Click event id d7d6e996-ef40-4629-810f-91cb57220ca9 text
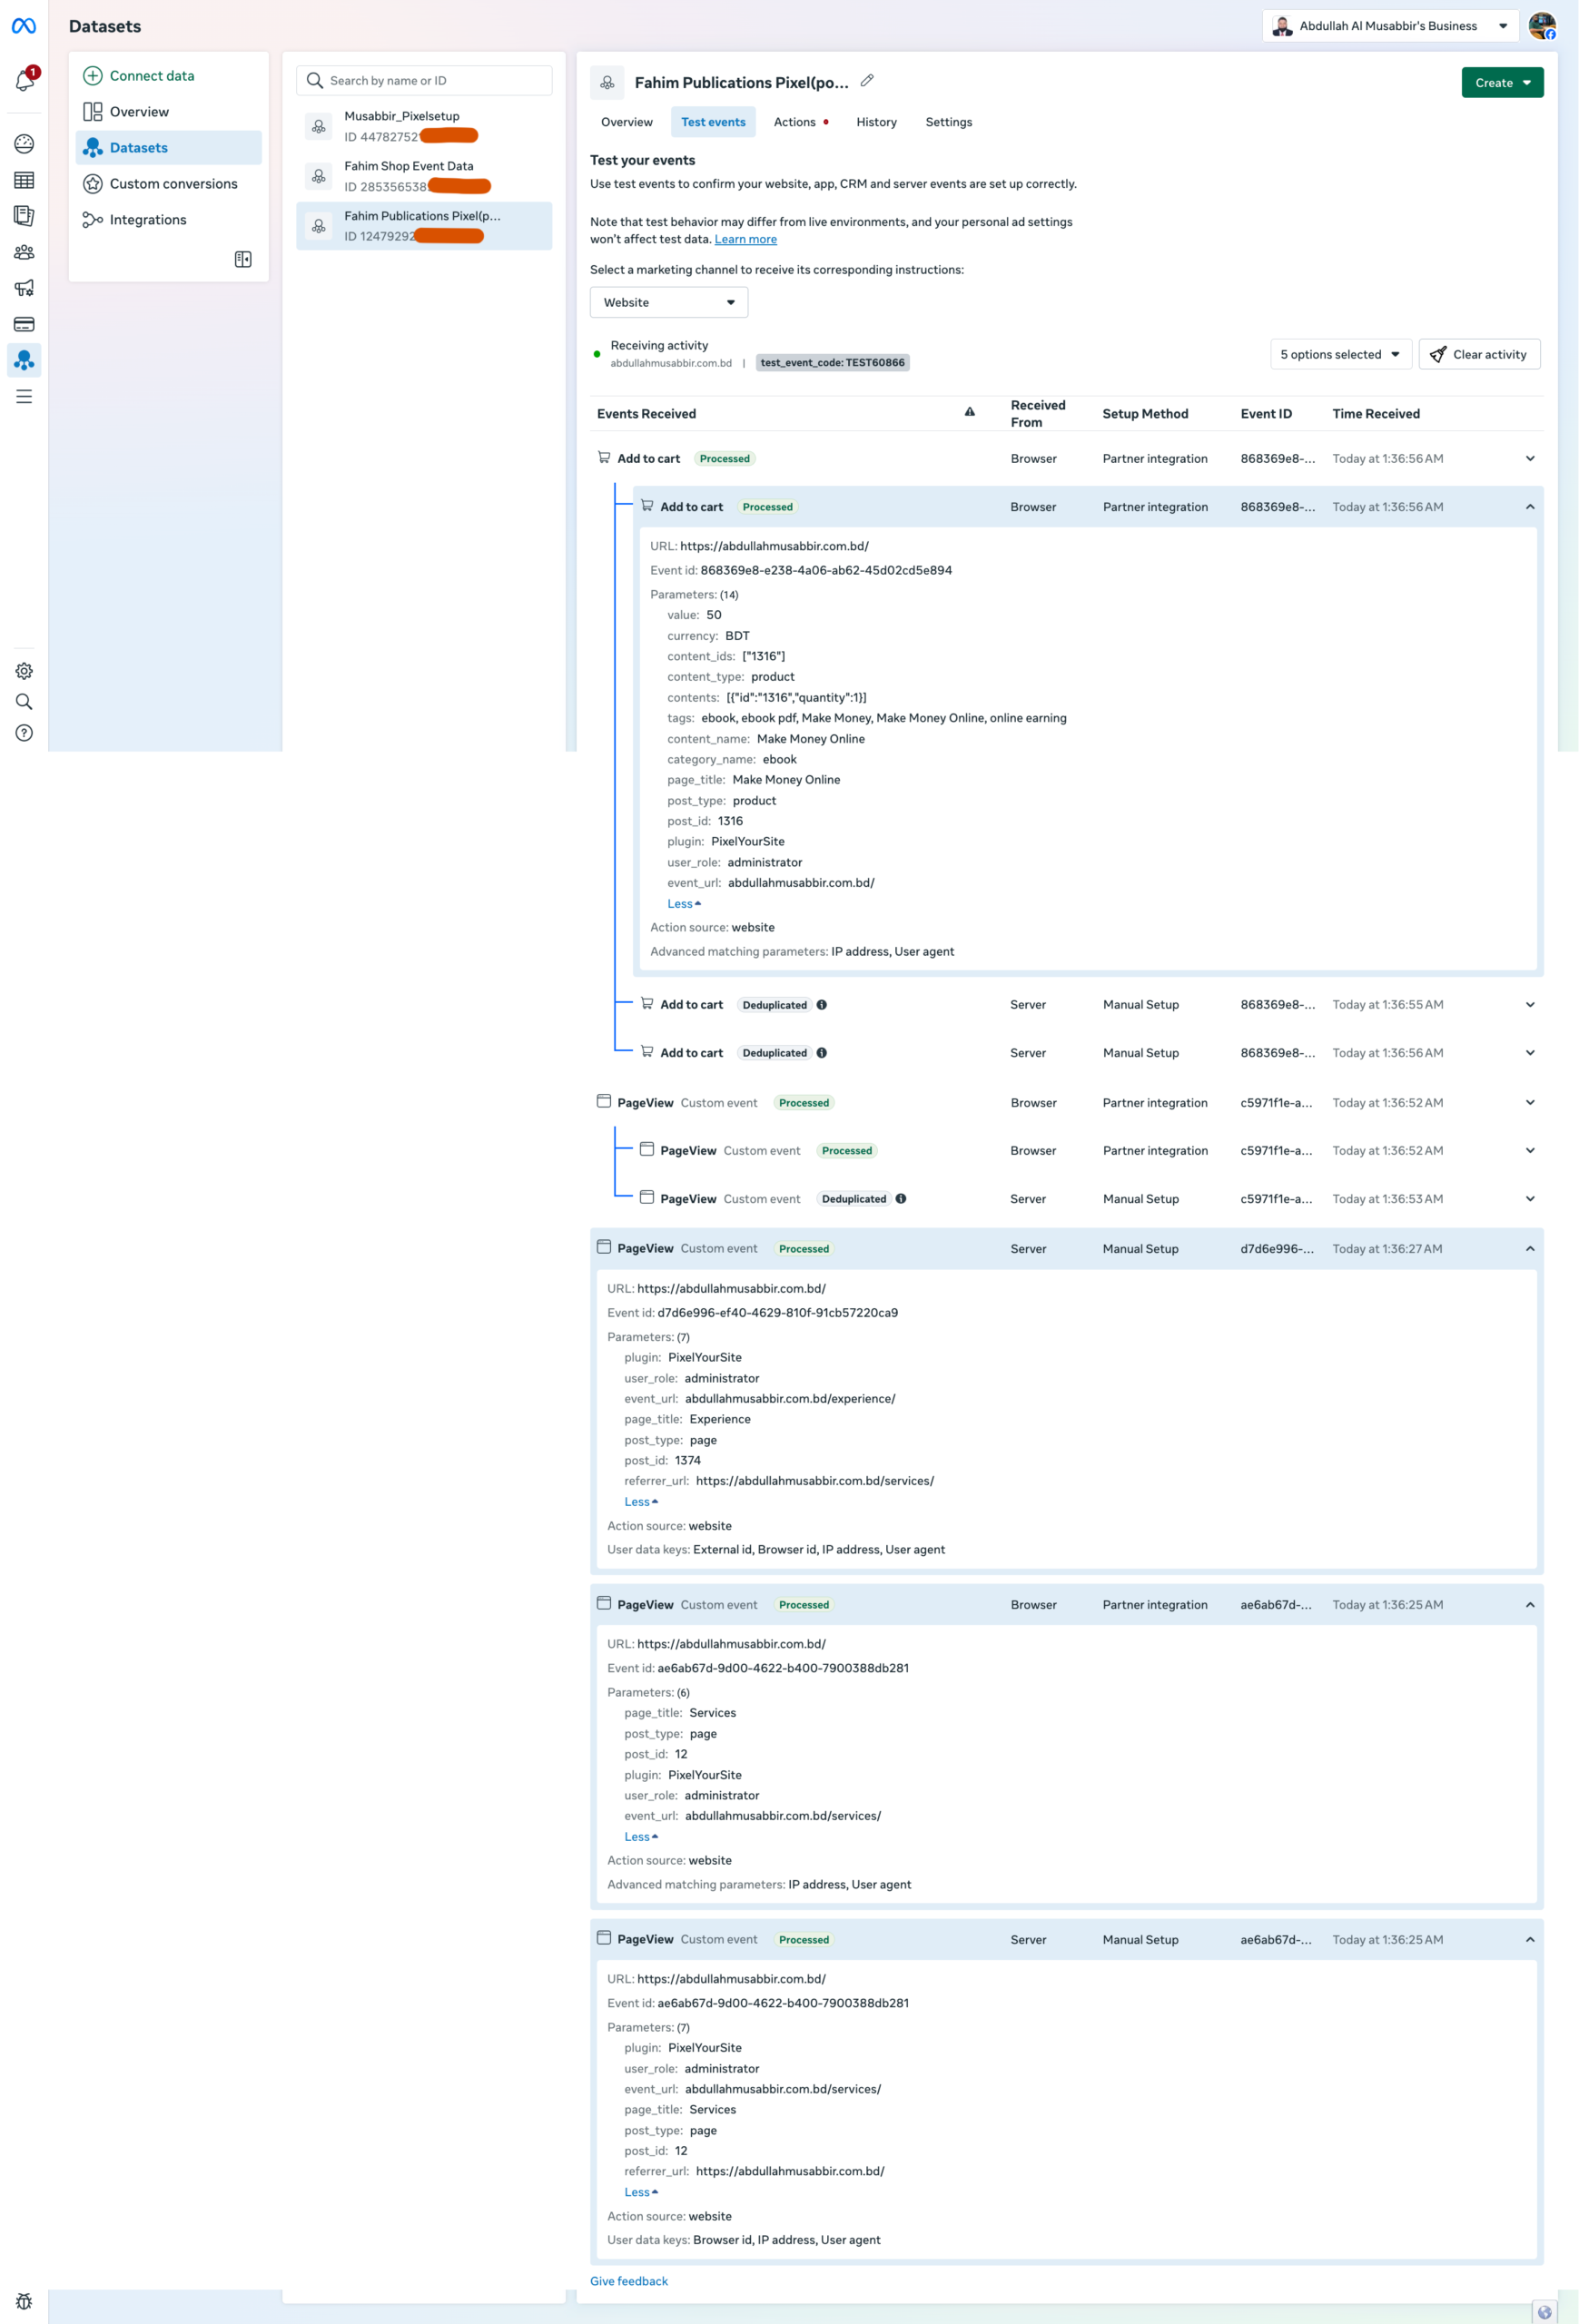Screen dimensions: 1579x2324 [x=777, y=1313]
